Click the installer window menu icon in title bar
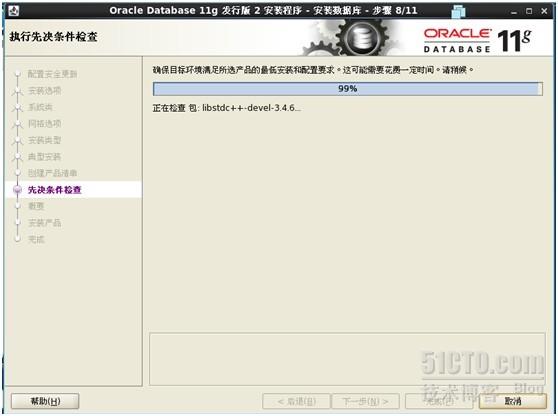This screenshot has width=558, height=416. (x=14, y=11)
